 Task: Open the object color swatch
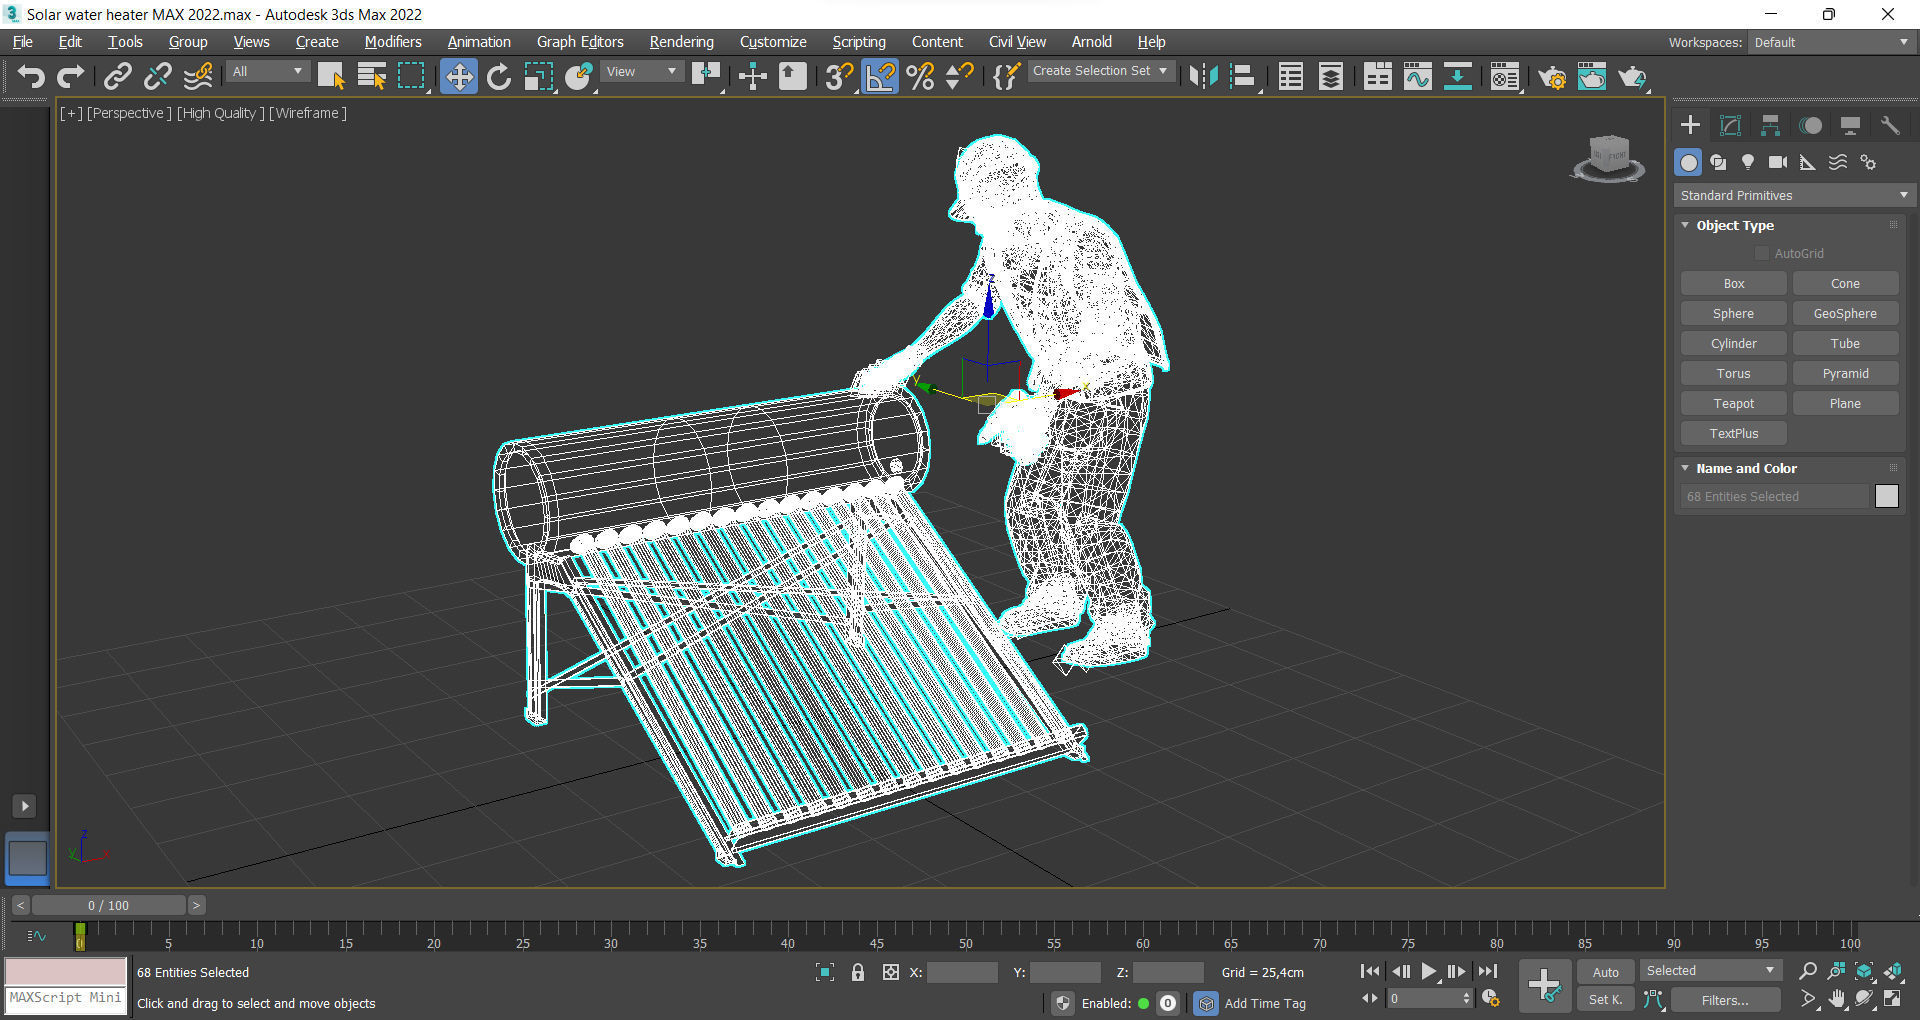(1887, 496)
